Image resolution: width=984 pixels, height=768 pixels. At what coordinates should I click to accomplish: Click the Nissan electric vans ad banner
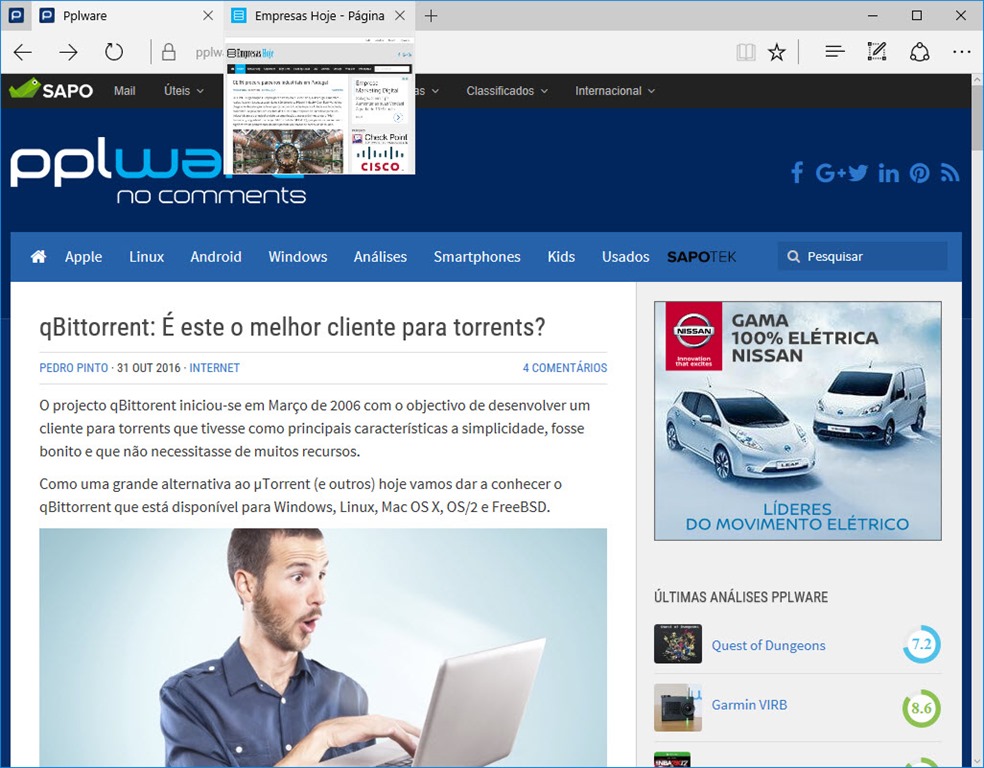click(797, 420)
